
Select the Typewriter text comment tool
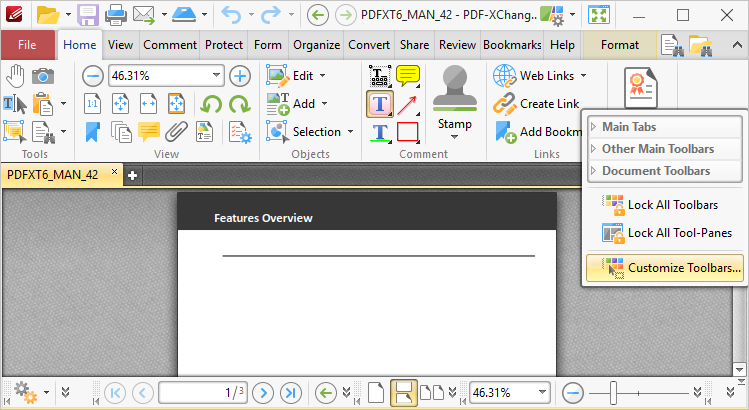coord(381,104)
